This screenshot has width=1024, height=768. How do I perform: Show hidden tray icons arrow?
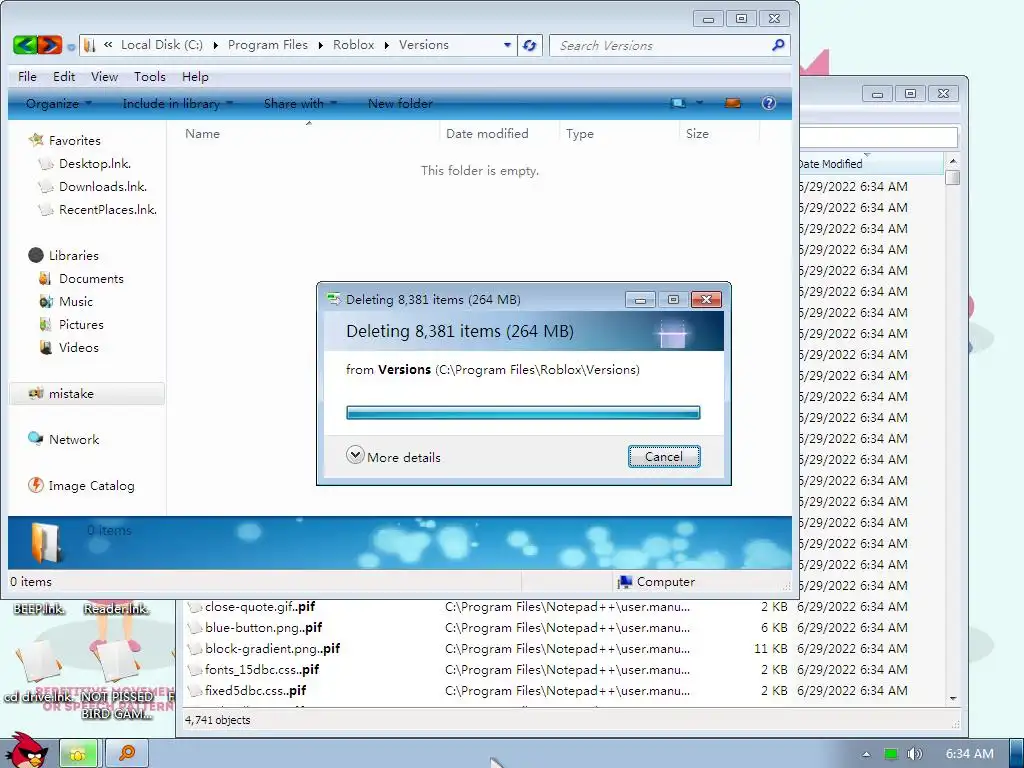point(866,754)
